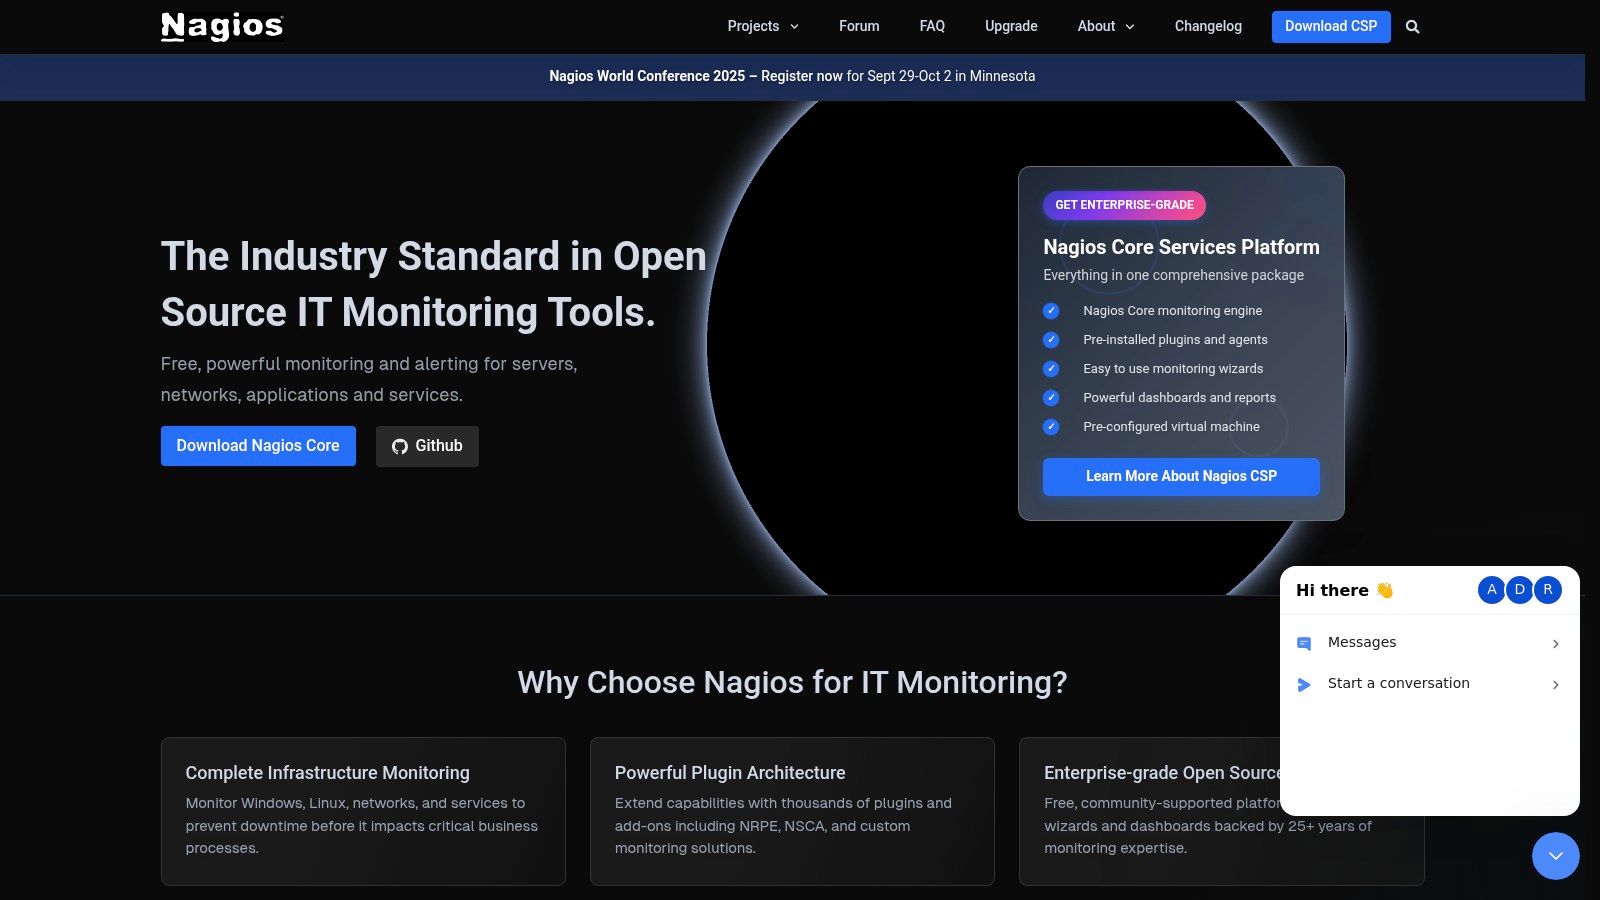Image resolution: width=1600 pixels, height=900 pixels.
Task: Click Learn More About Nagios CSP
Action: 1181,477
